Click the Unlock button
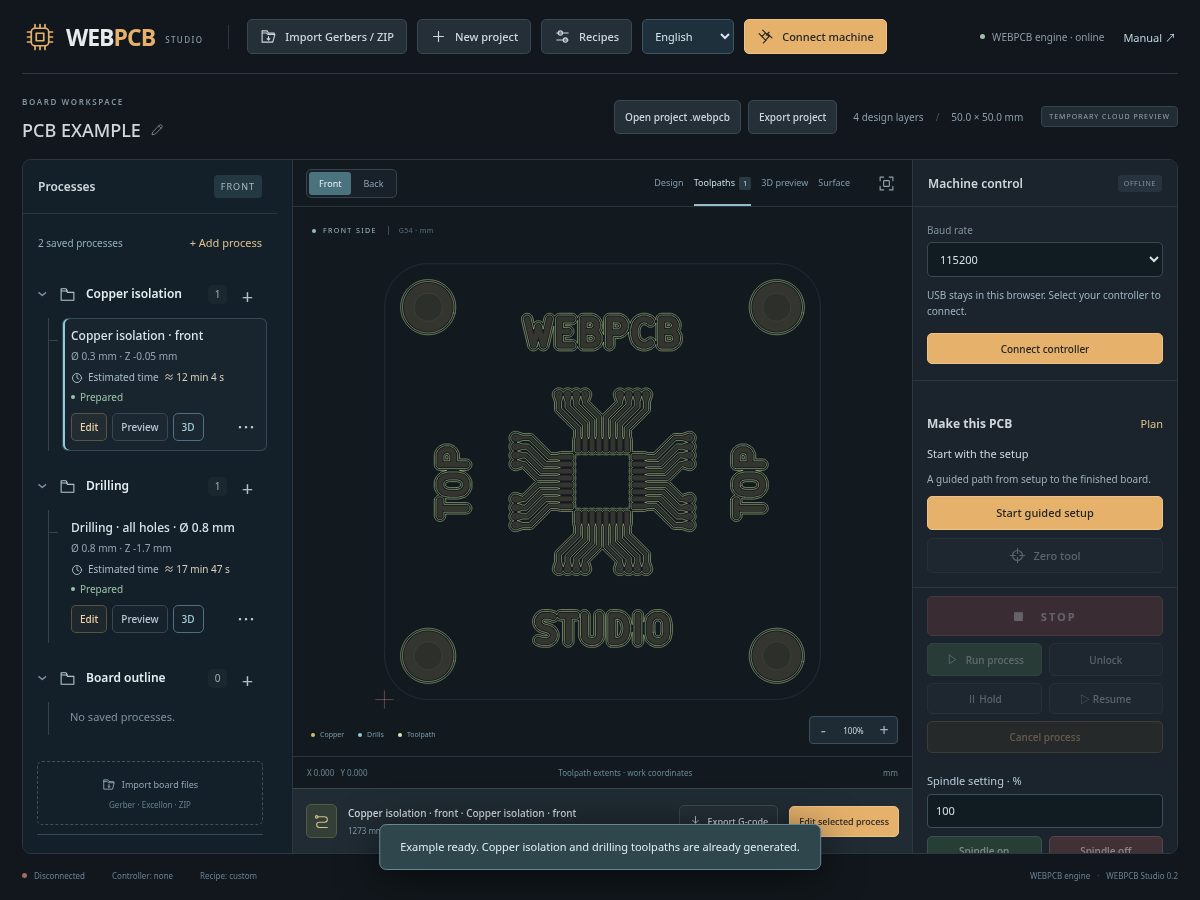The image size is (1200, 900). click(1105, 660)
